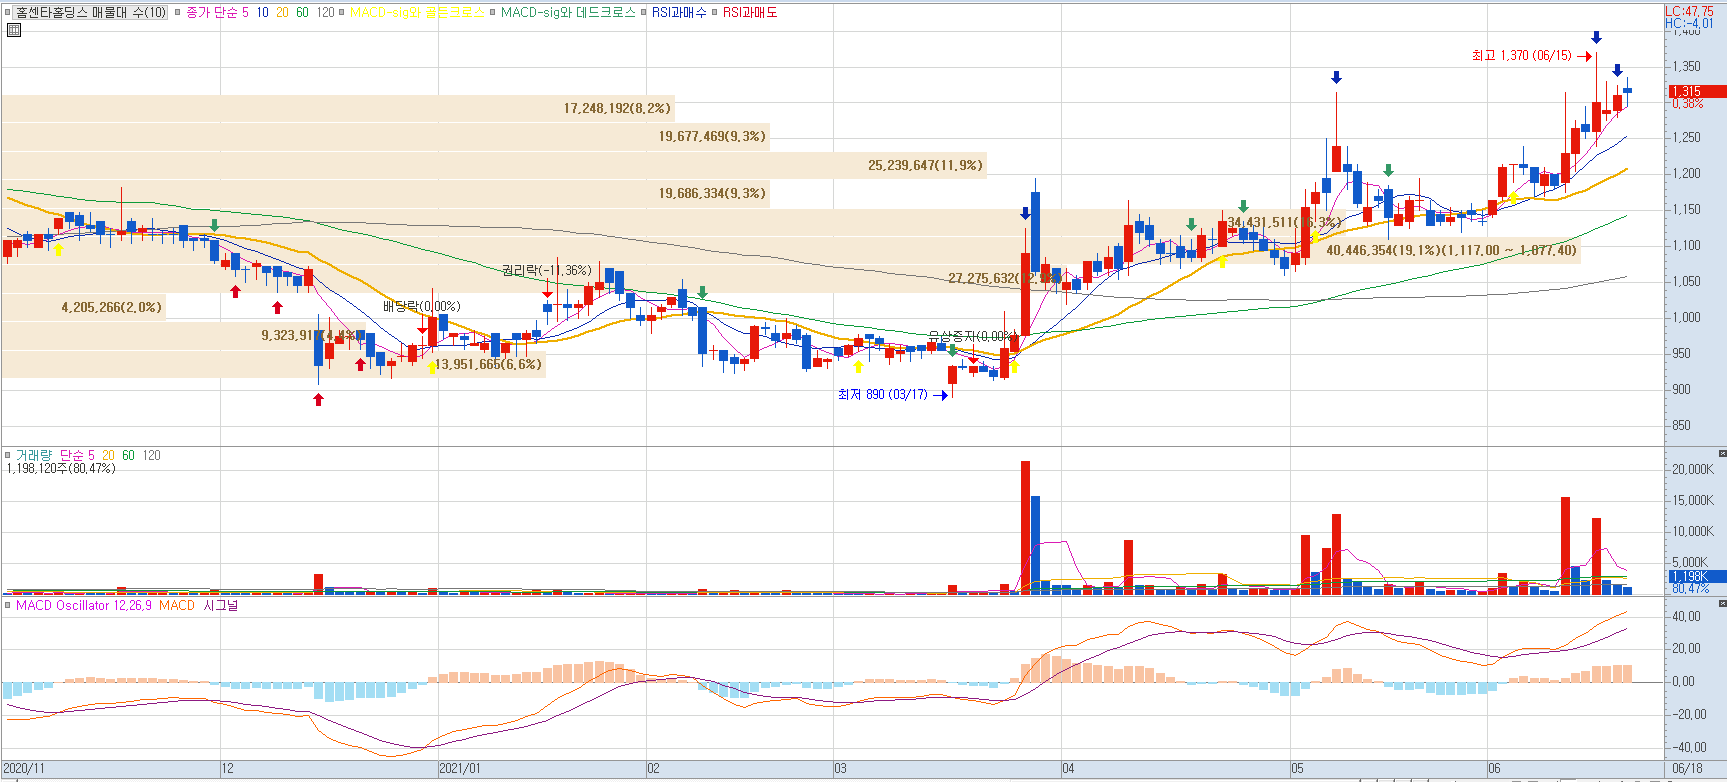Screen dimensions: 1727x782
Task: Click the 25,239,647(11.9%) volume profile label
Action: click(925, 165)
